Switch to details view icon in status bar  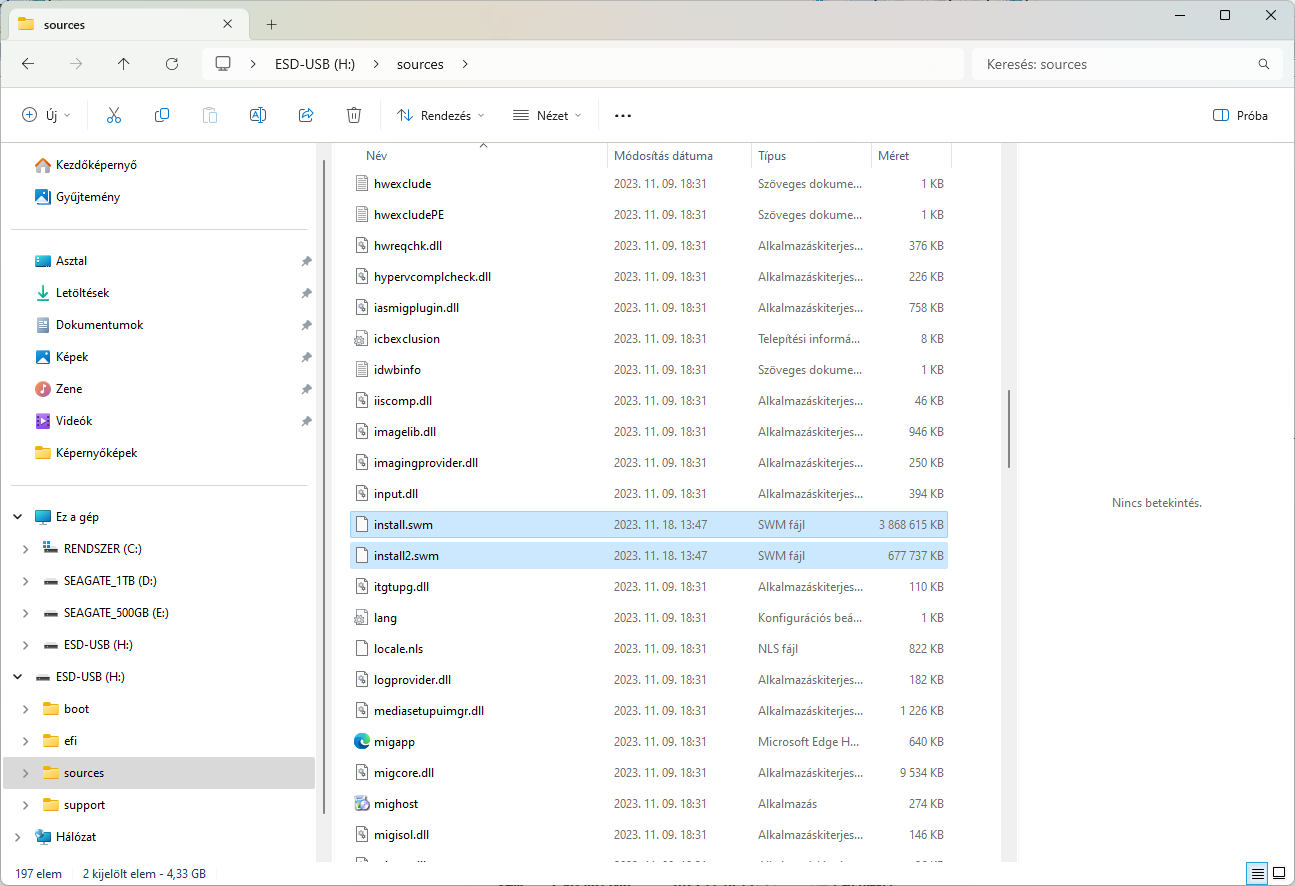coord(1258,873)
